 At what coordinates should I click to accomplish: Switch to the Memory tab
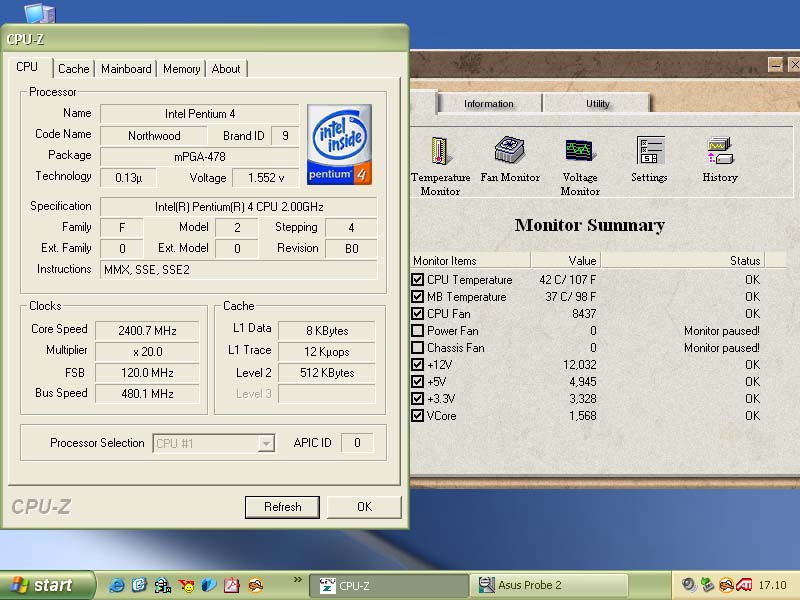[181, 69]
